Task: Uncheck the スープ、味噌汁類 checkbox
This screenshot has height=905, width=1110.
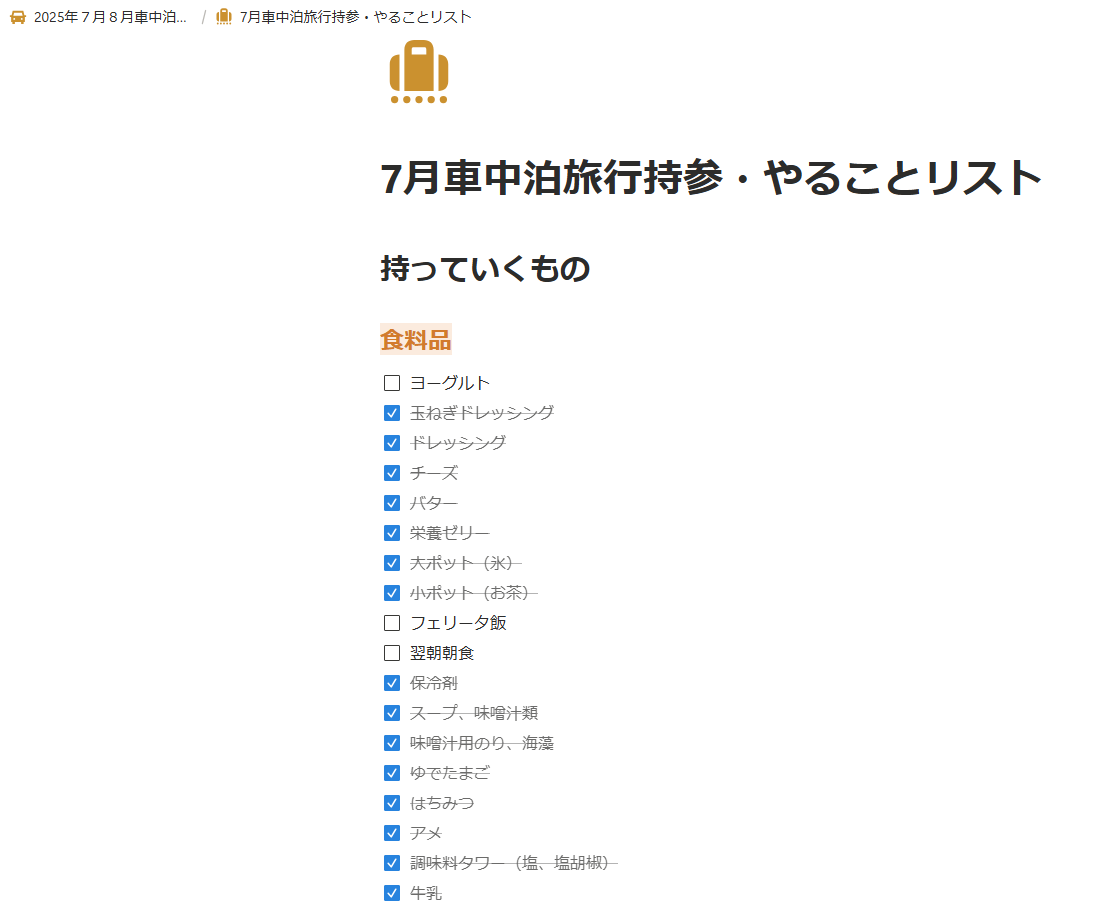Action: (x=391, y=713)
